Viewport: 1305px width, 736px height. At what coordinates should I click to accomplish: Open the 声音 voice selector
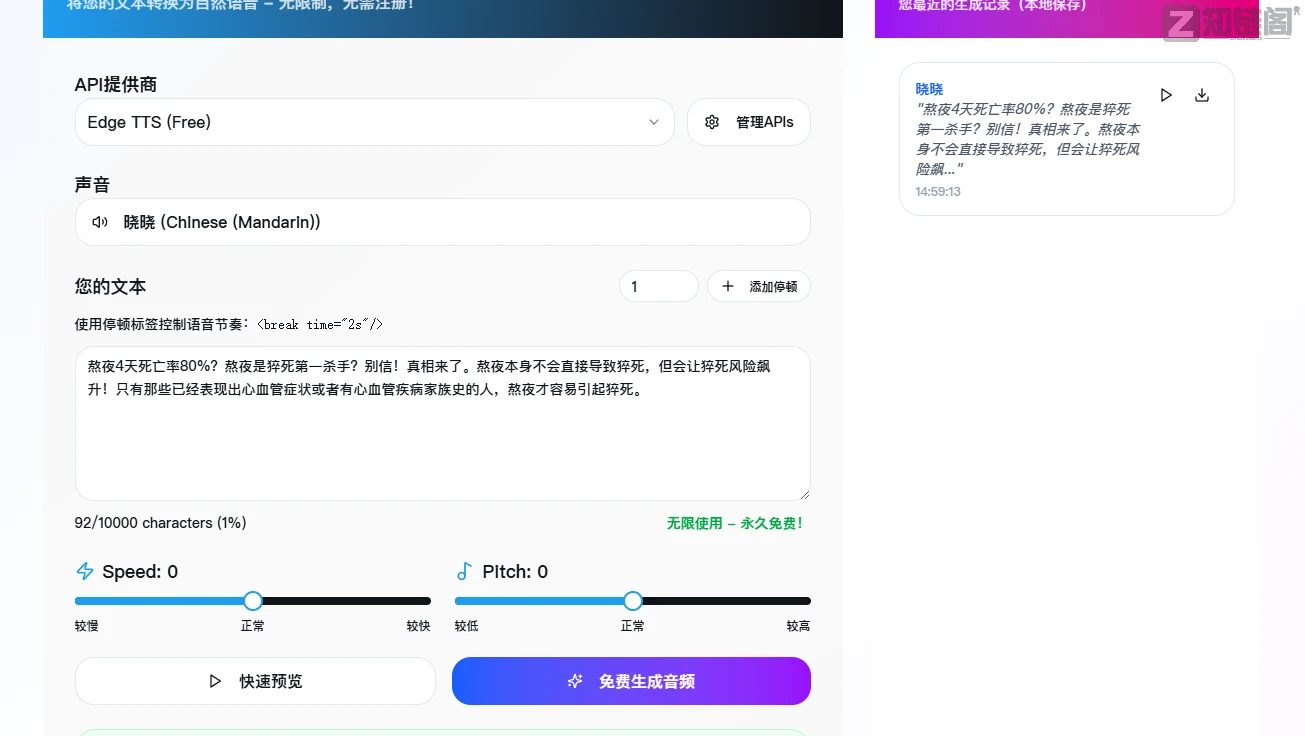[443, 222]
